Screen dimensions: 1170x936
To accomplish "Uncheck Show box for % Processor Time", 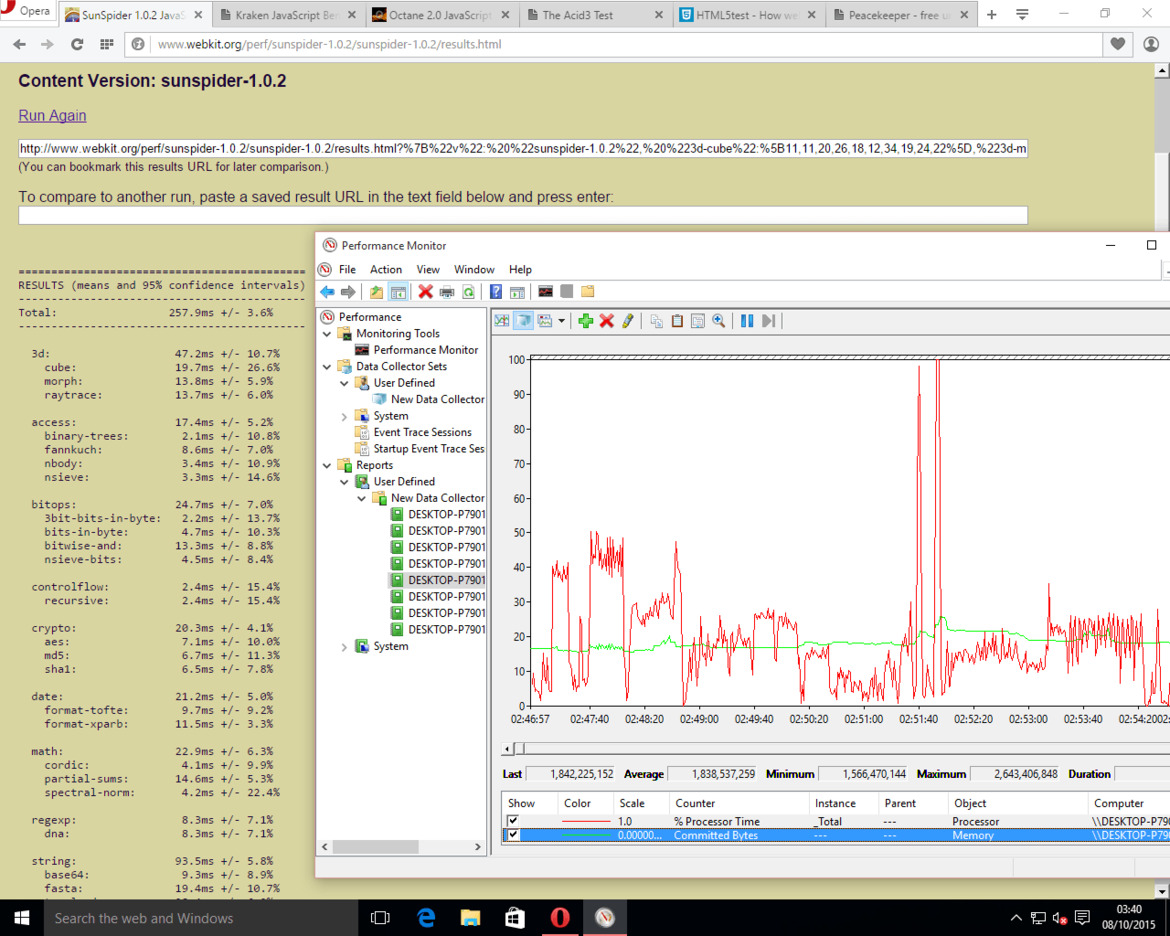I will coord(513,821).
